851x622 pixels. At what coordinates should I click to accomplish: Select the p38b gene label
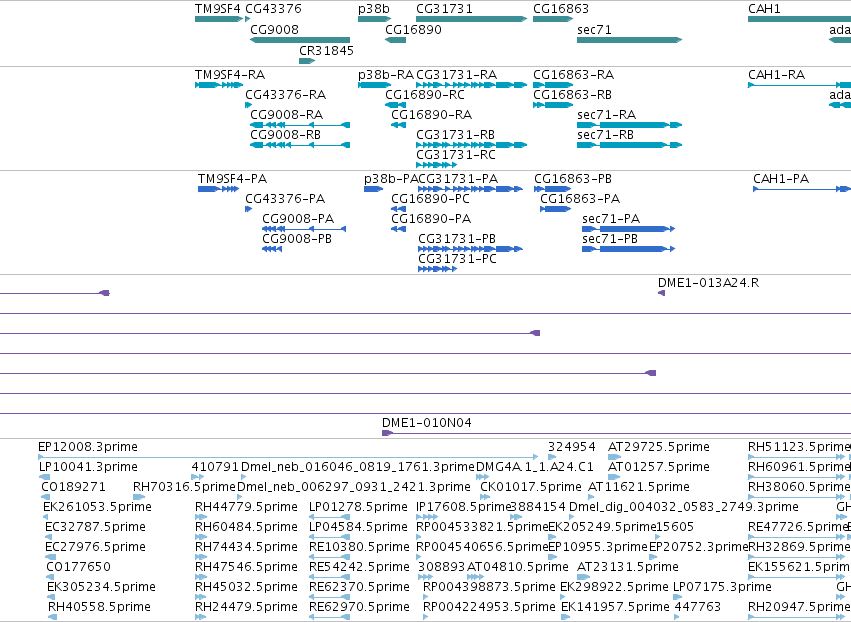(x=373, y=9)
